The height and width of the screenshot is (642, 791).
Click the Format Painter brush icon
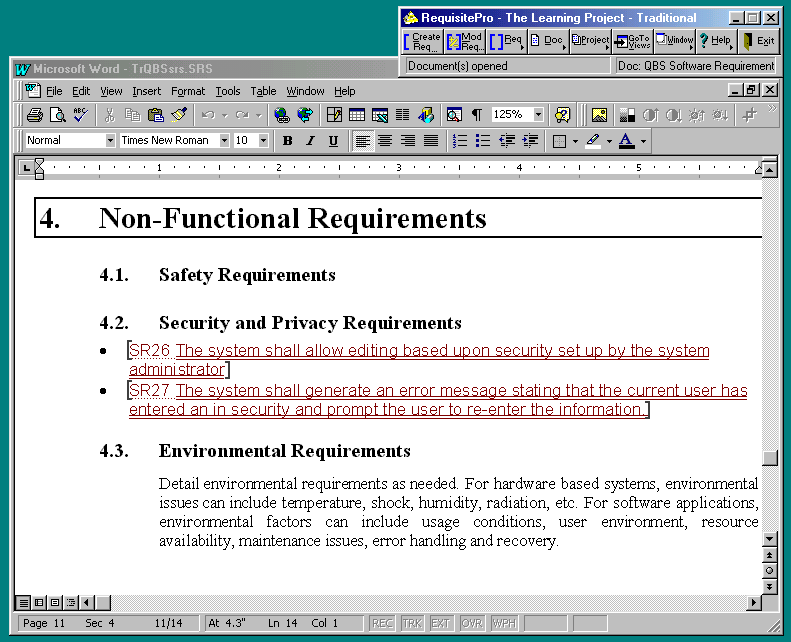pyautogui.click(x=179, y=115)
